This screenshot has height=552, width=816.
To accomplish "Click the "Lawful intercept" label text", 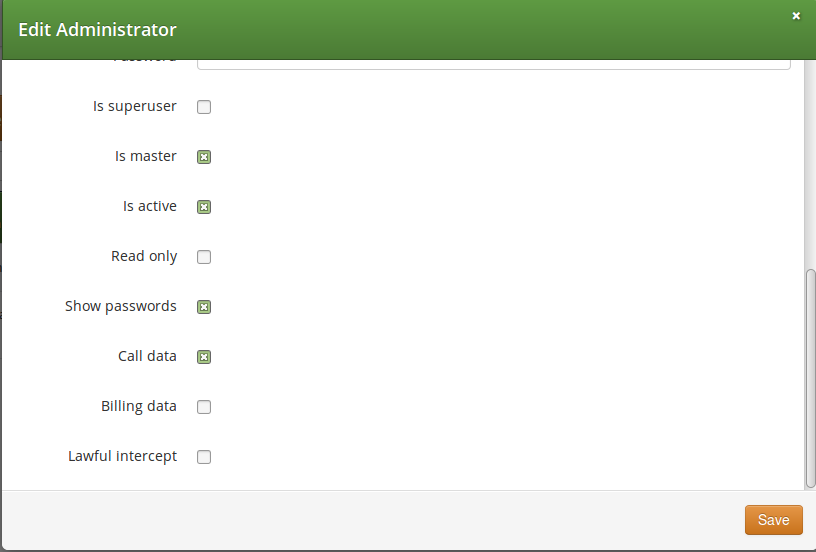I will pyautogui.click(x=122, y=456).
